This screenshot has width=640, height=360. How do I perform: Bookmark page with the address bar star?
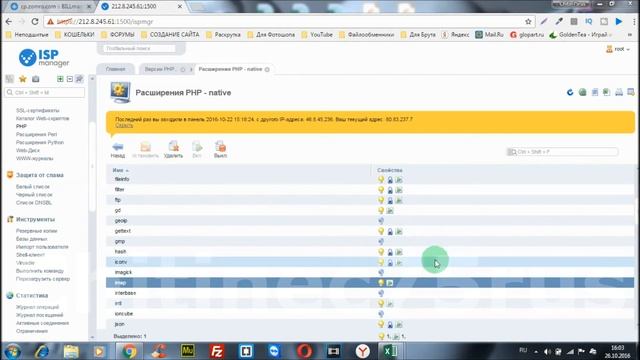pyautogui.click(x=528, y=22)
